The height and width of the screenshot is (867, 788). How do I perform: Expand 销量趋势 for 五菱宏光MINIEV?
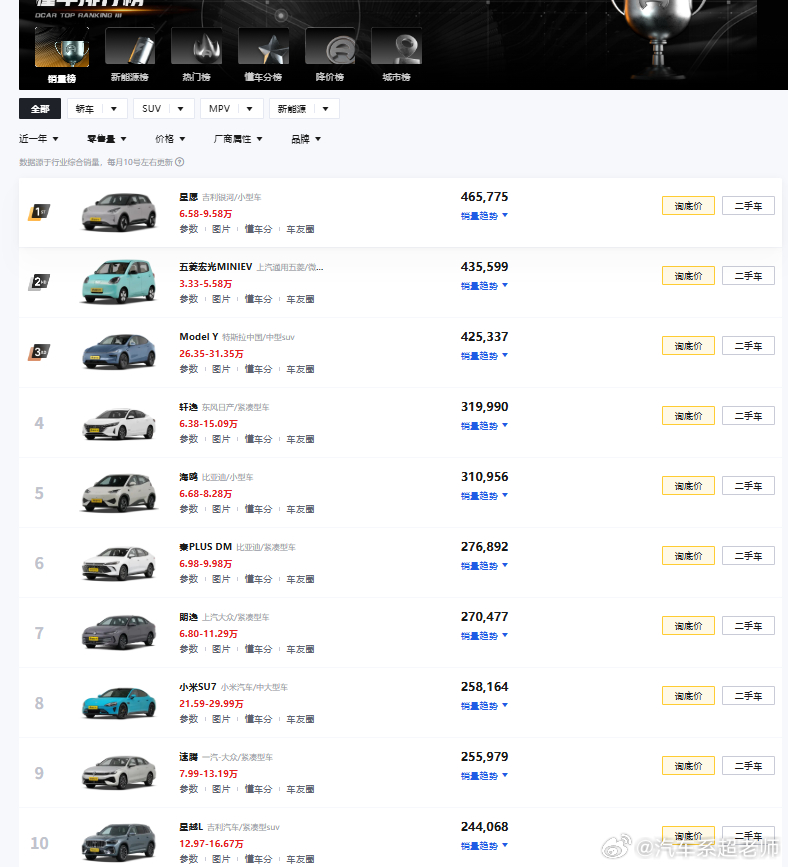484,285
